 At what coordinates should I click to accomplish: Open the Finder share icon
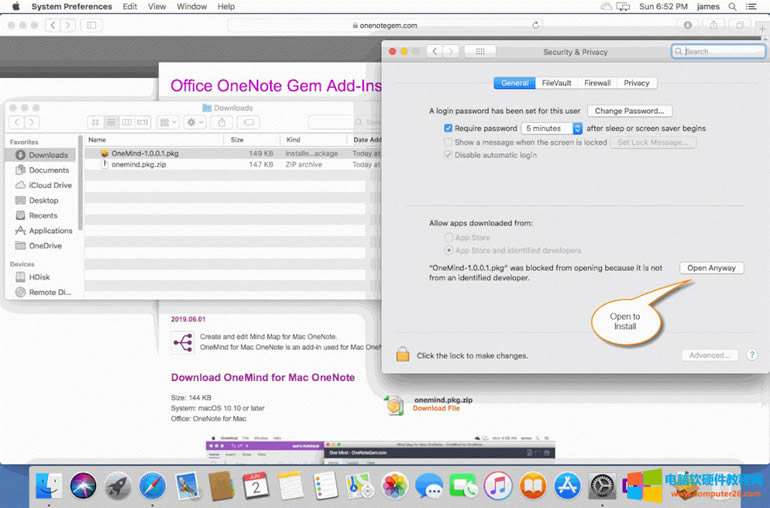(x=220, y=122)
